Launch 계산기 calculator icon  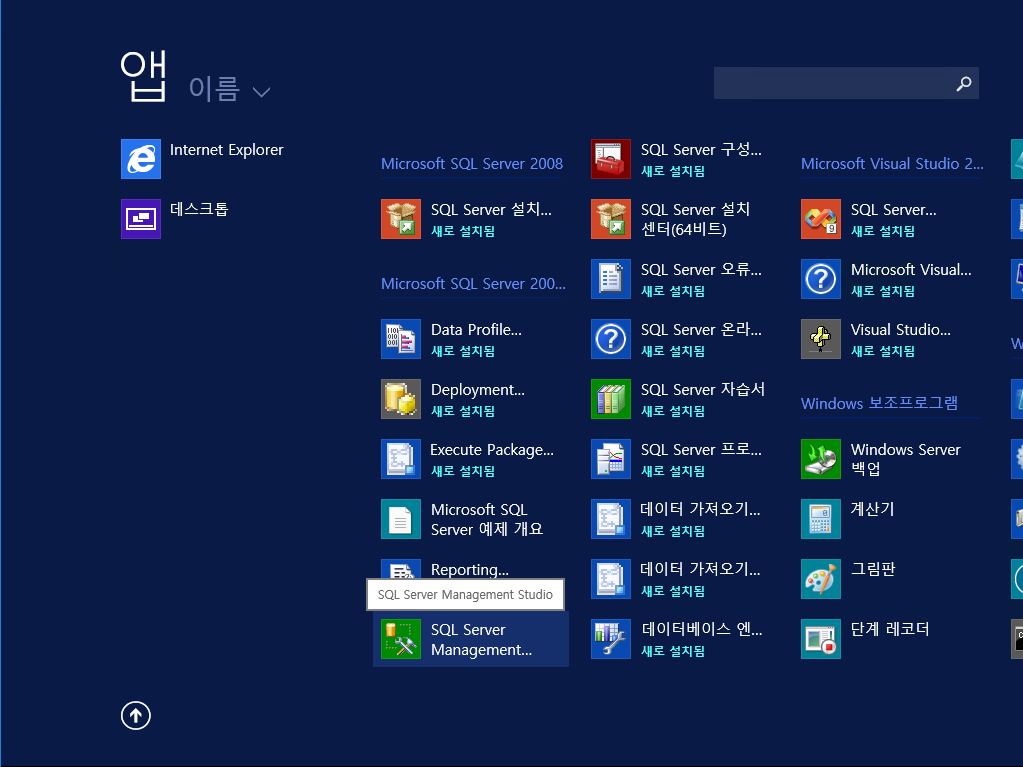tap(821, 519)
